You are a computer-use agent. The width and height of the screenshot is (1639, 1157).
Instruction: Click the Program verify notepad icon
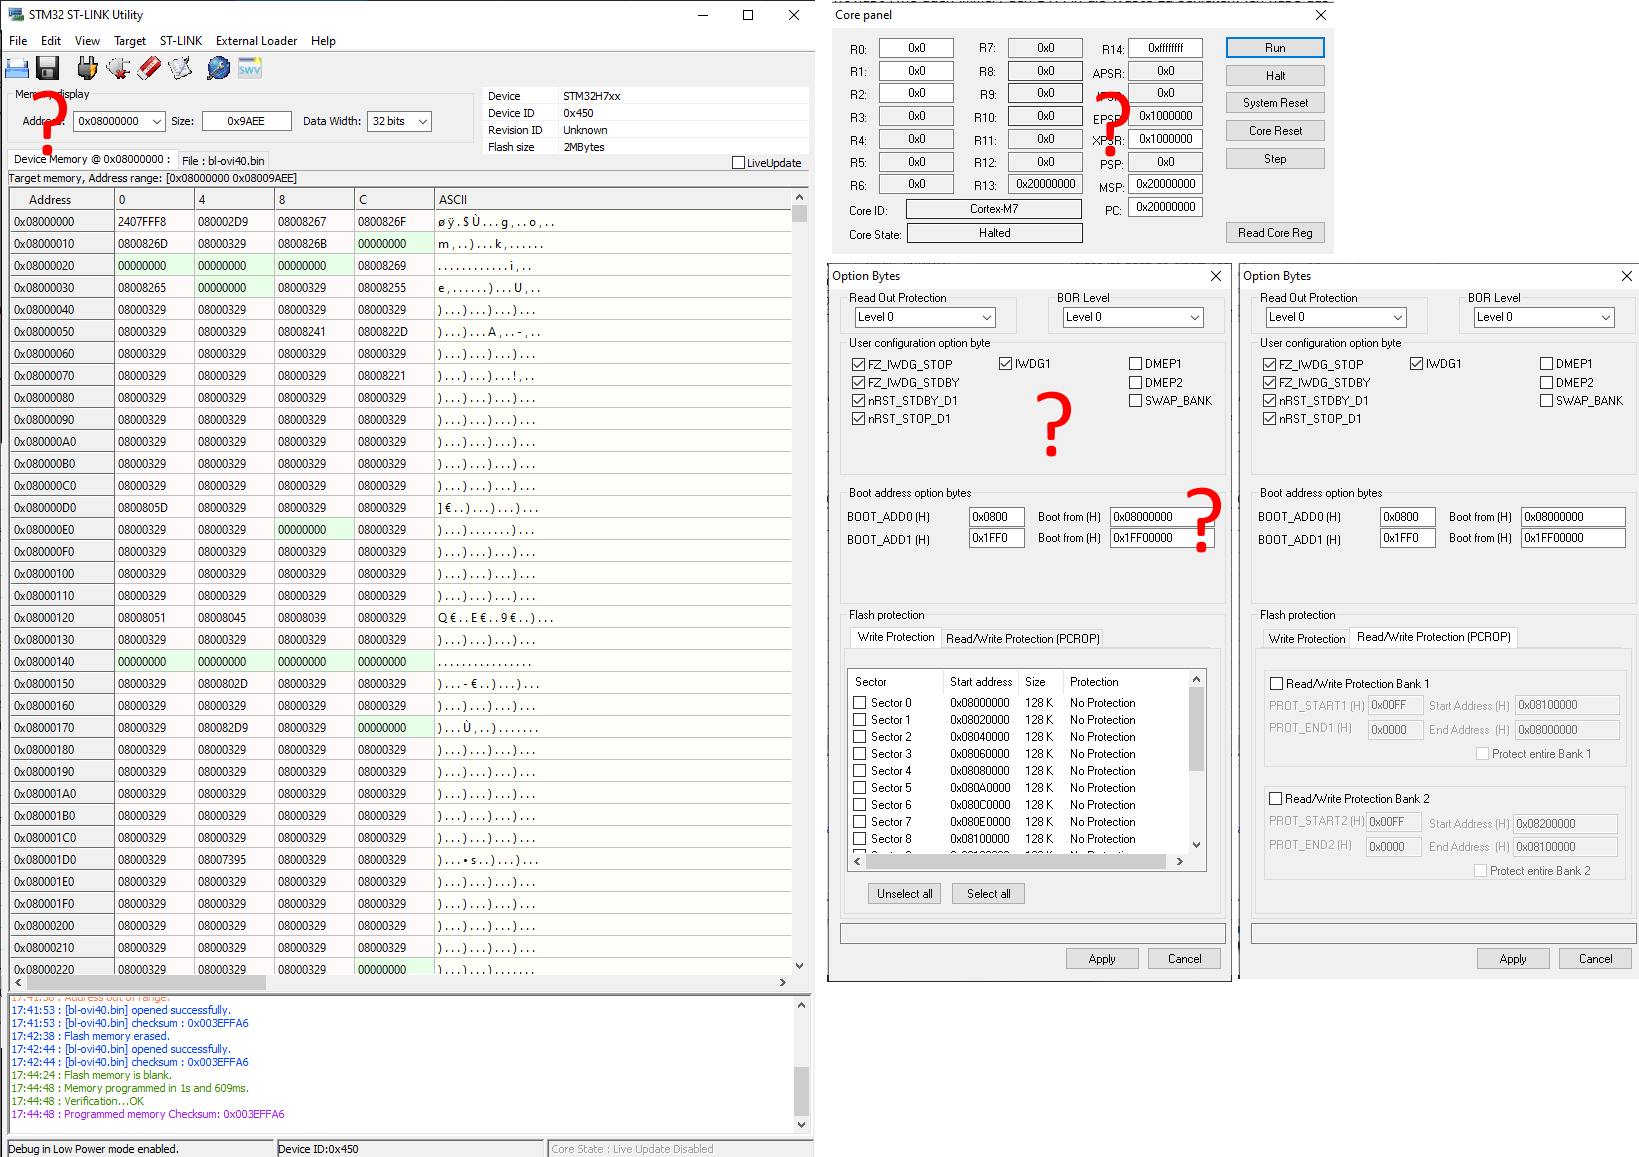point(180,68)
